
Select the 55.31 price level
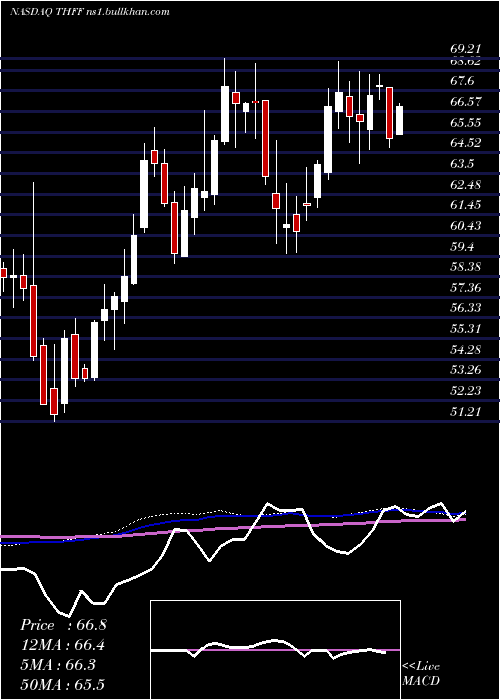click(x=466, y=329)
